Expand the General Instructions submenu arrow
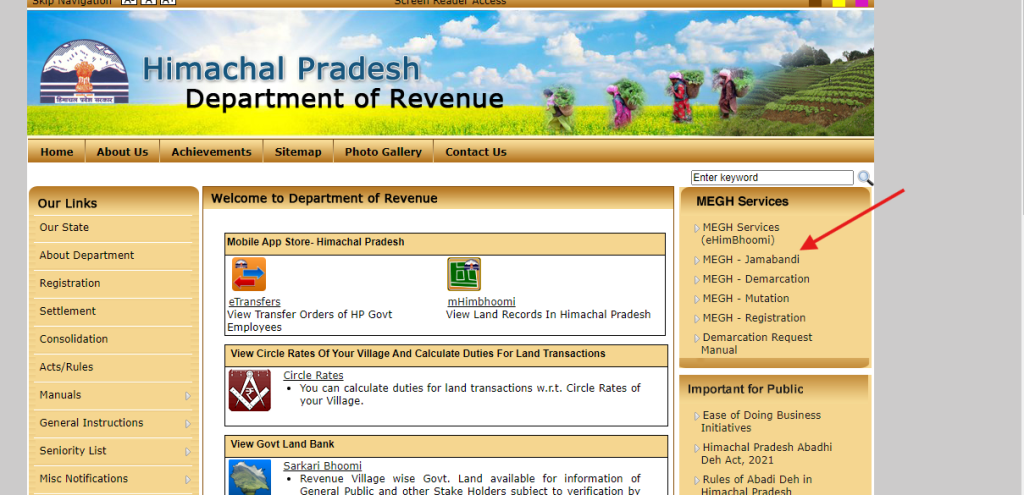This screenshot has height=495, width=1024. (x=187, y=424)
